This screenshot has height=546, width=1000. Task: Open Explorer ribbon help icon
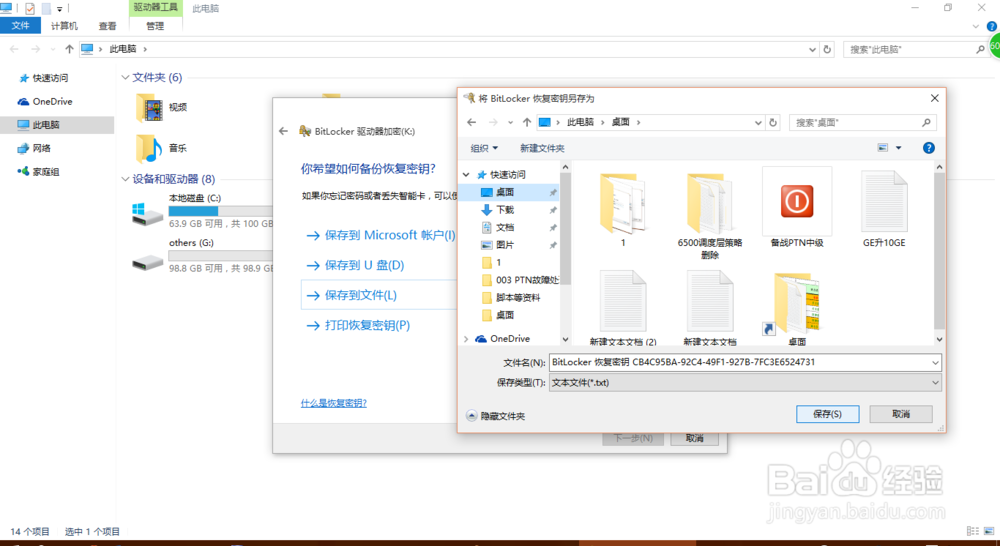(992, 26)
